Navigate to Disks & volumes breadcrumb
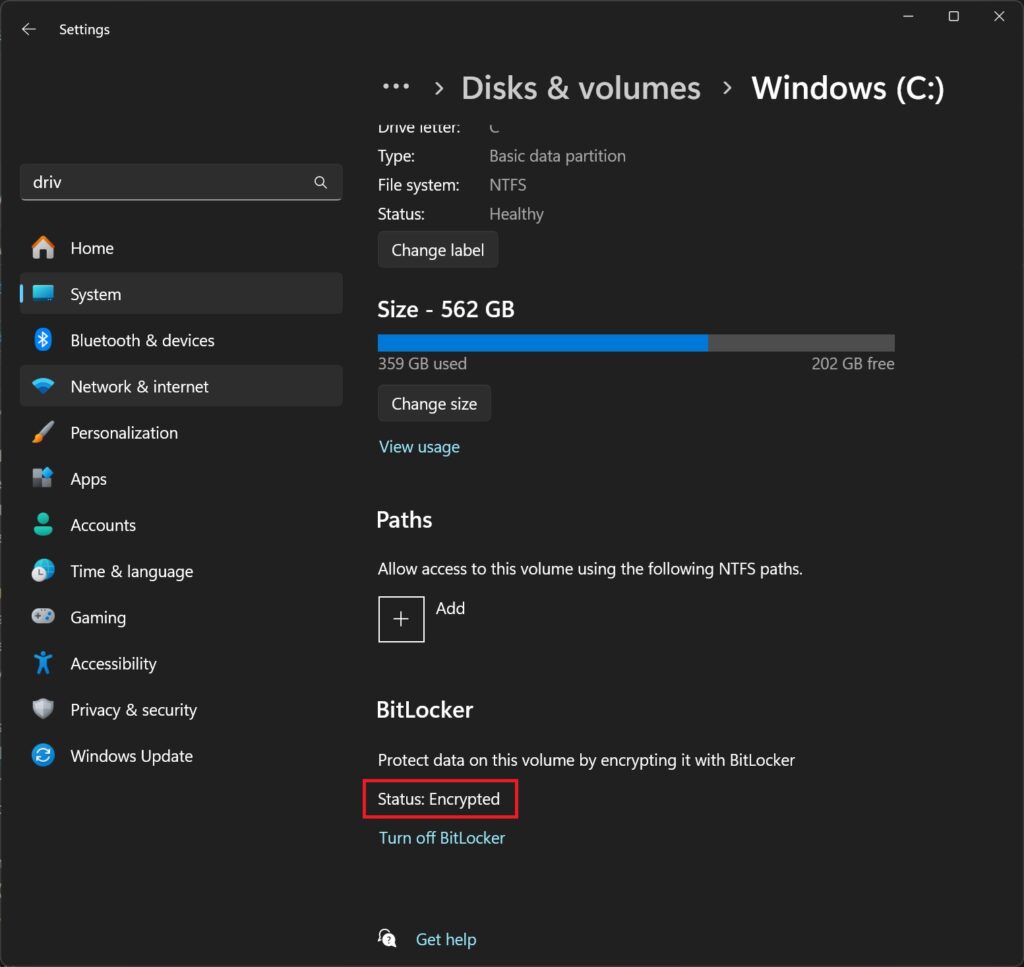 (x=580, y=88)
